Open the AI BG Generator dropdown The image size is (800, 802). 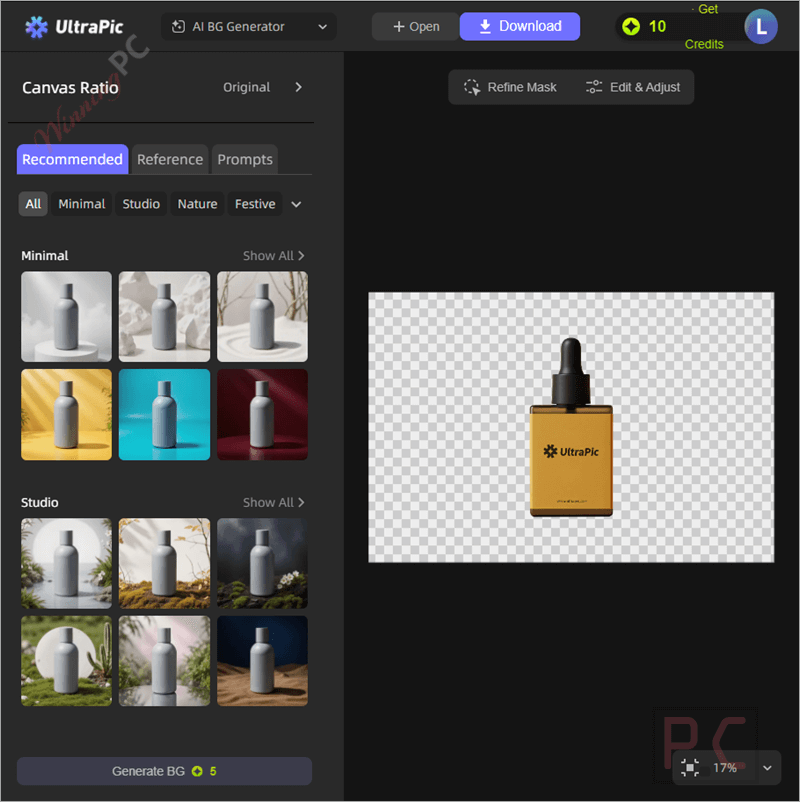click(249, 27)
